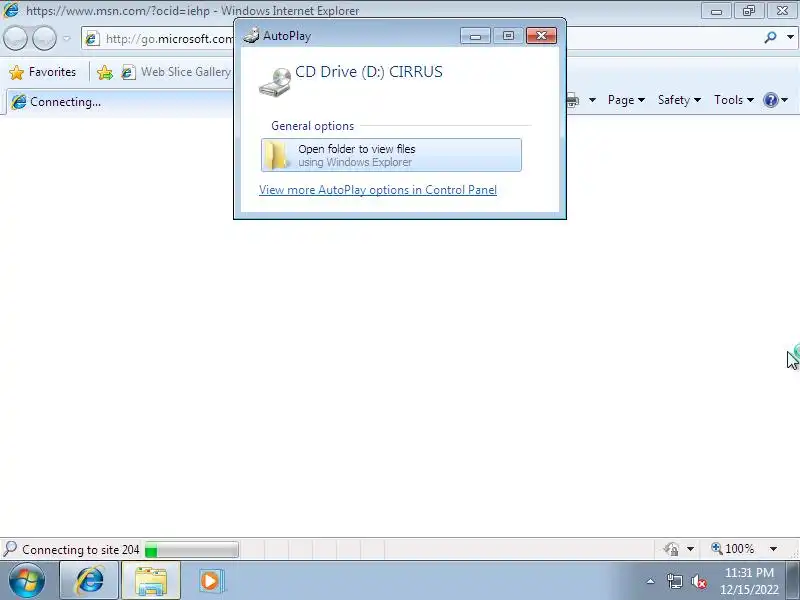Screen dimensions: 800x600
Task: Maximize the AutoPlay dialog window
Action: tap(508, 36)
